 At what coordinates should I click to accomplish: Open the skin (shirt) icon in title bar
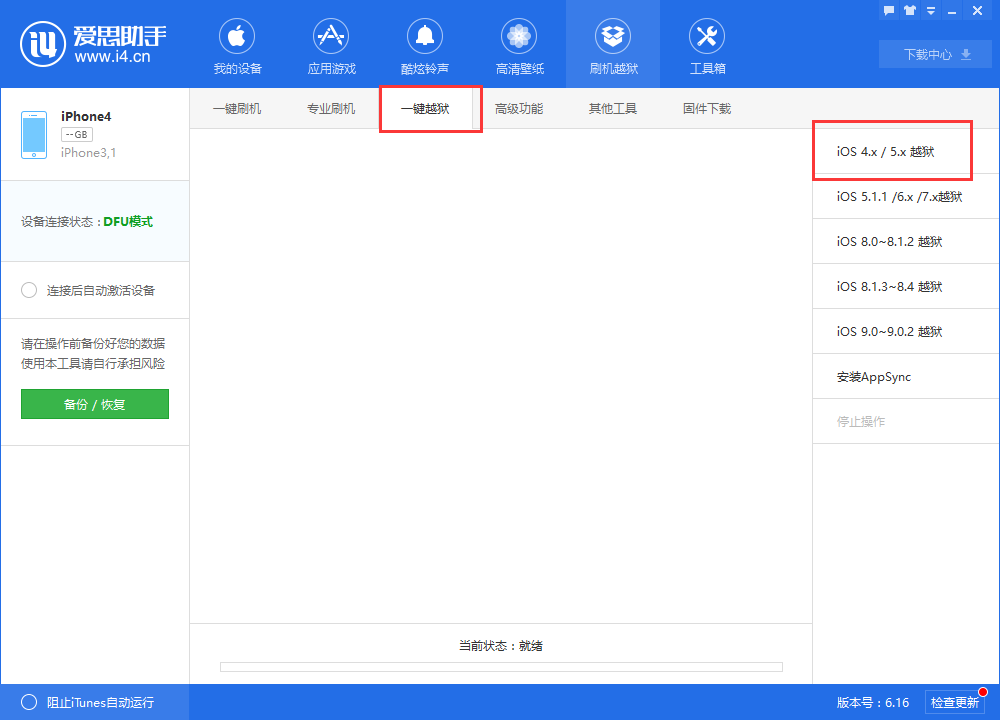coord(910,10)
